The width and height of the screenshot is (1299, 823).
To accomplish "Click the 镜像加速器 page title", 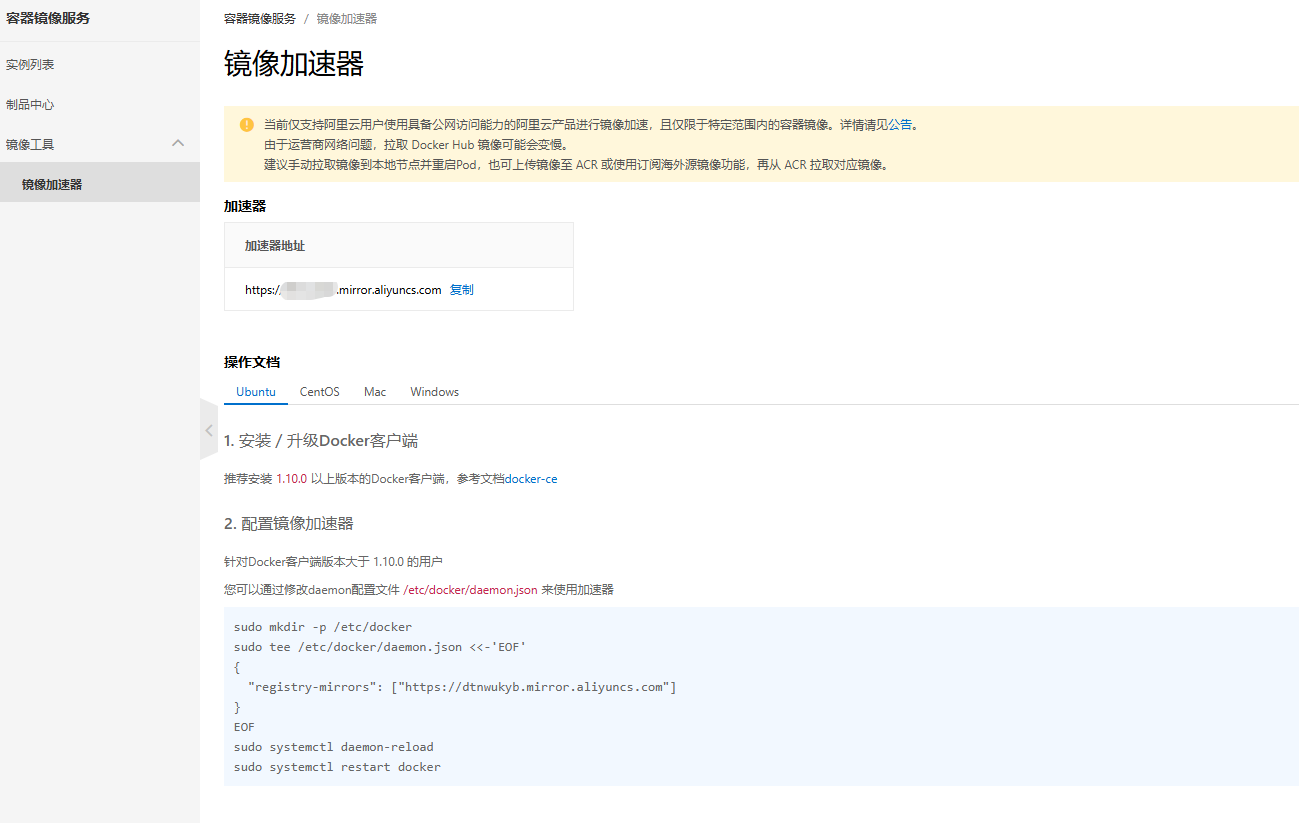I will tap(294, 64).
